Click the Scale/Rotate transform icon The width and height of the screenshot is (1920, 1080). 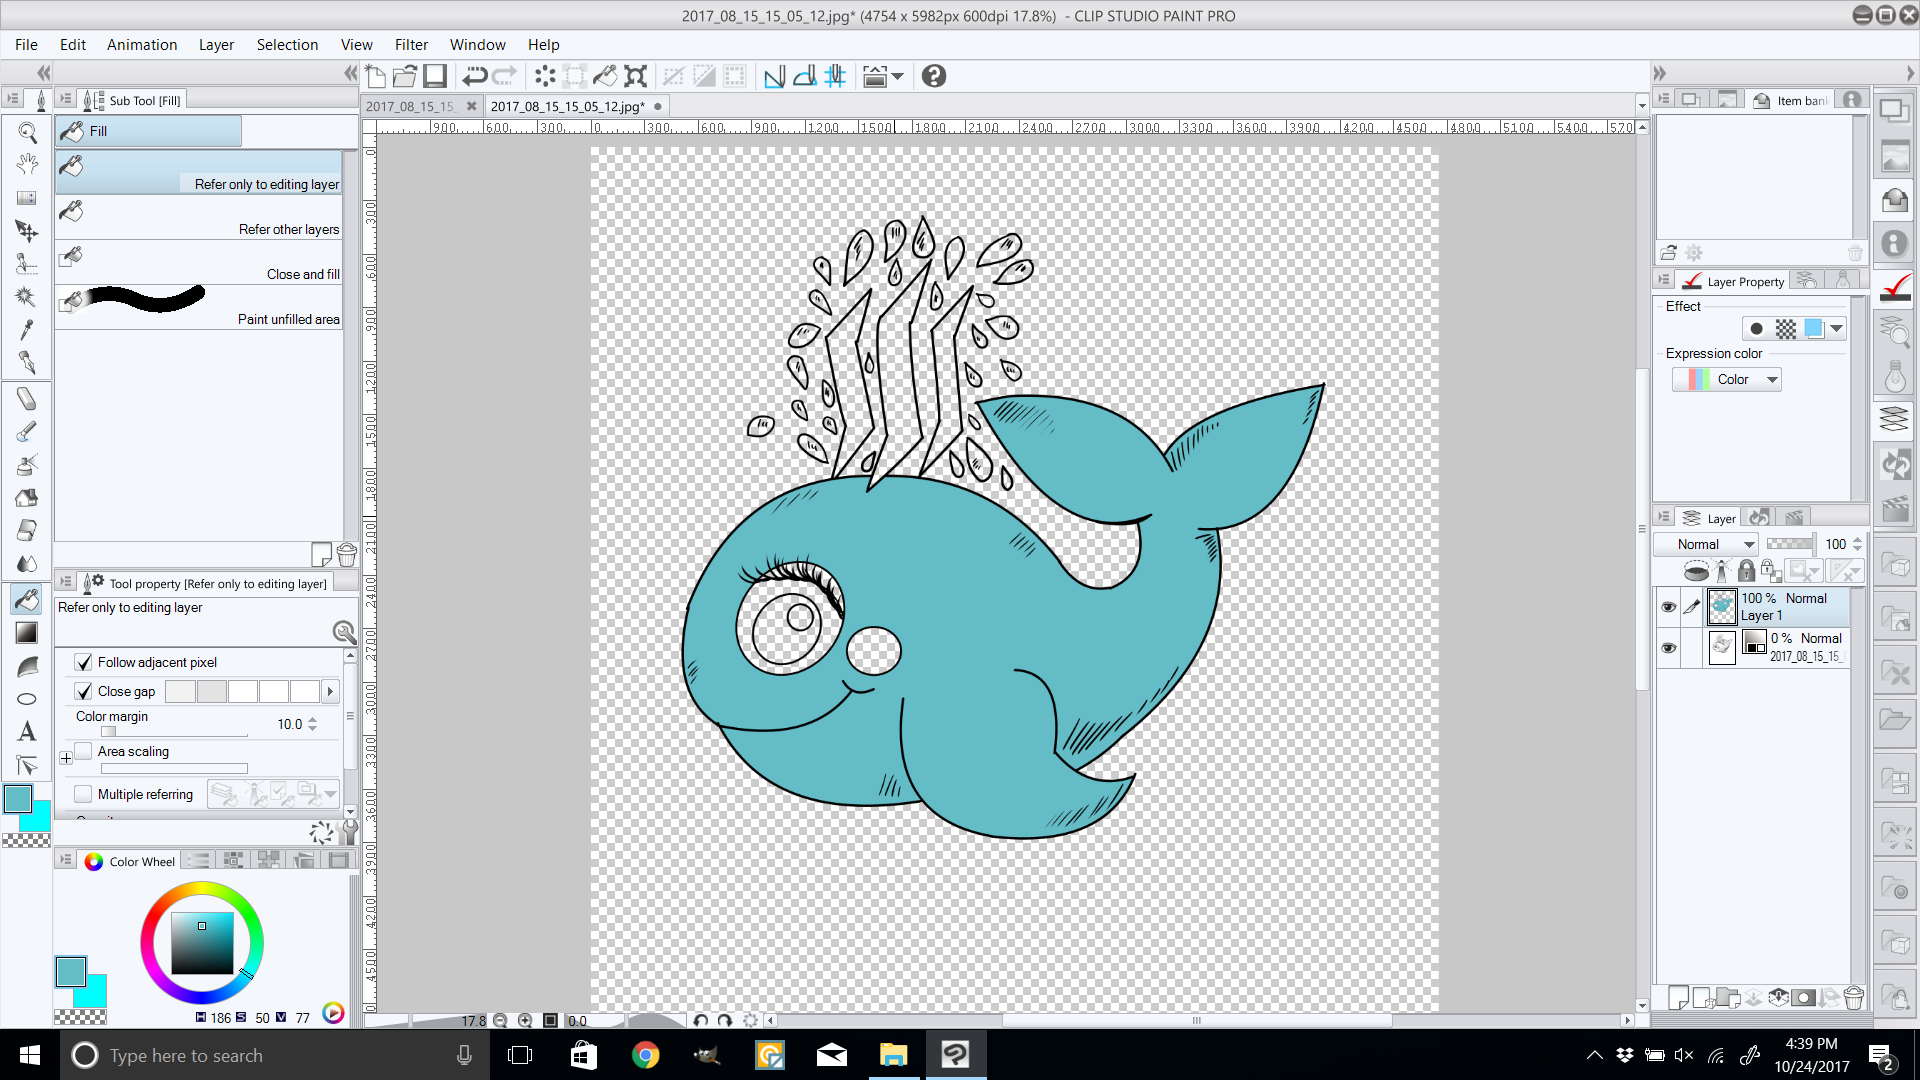(636, 76)
